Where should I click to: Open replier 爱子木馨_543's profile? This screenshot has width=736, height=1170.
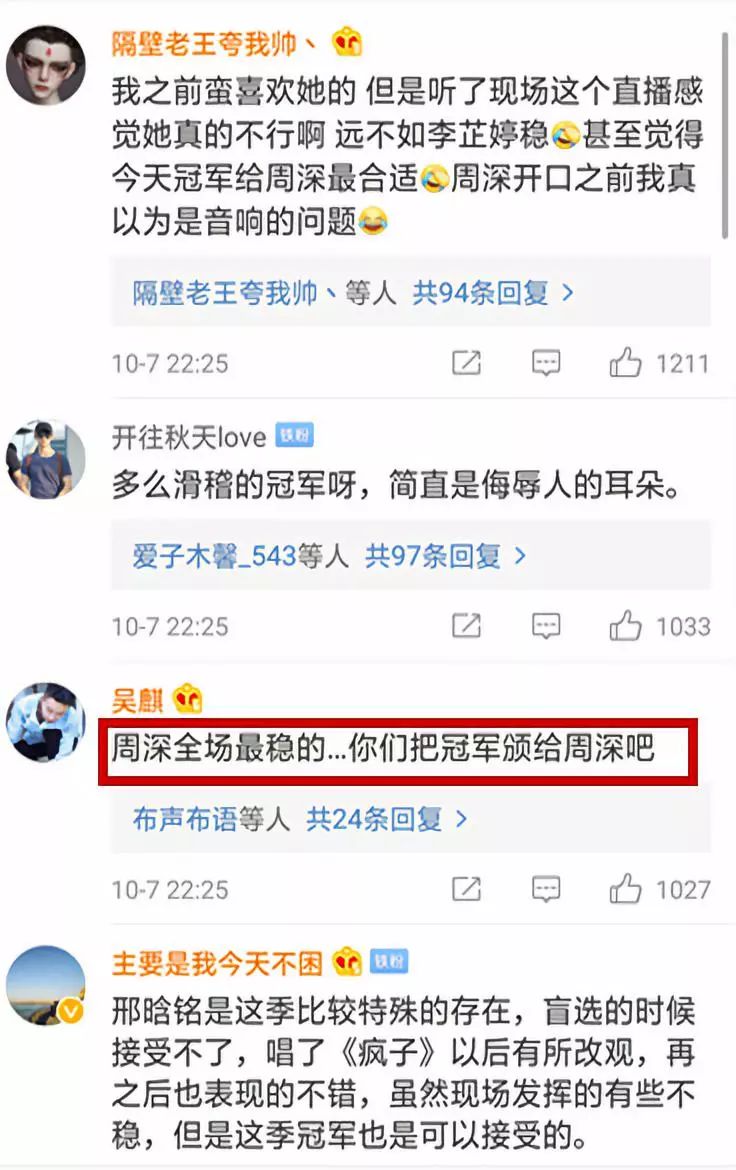(214, 556)
